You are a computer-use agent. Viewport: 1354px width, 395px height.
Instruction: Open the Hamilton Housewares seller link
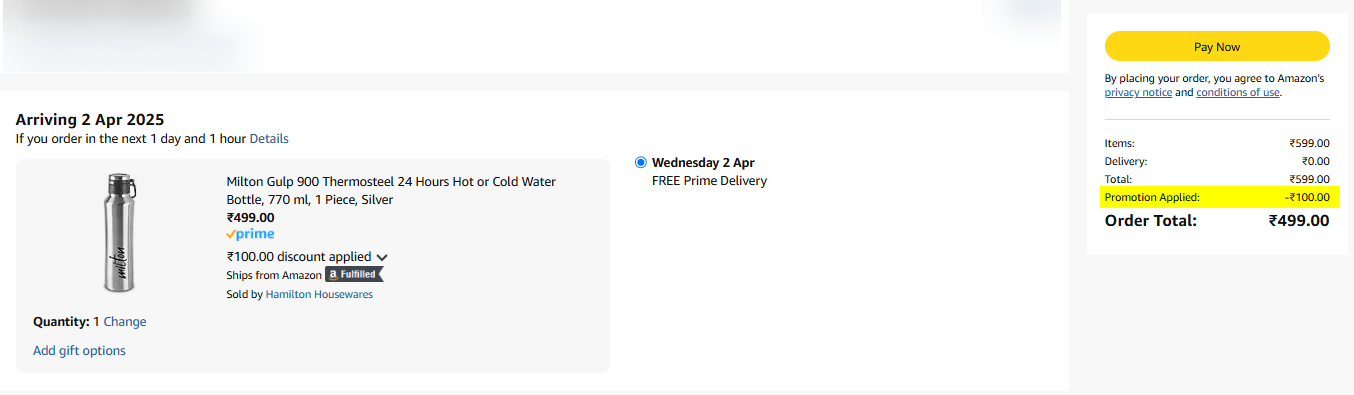point(319,295)
